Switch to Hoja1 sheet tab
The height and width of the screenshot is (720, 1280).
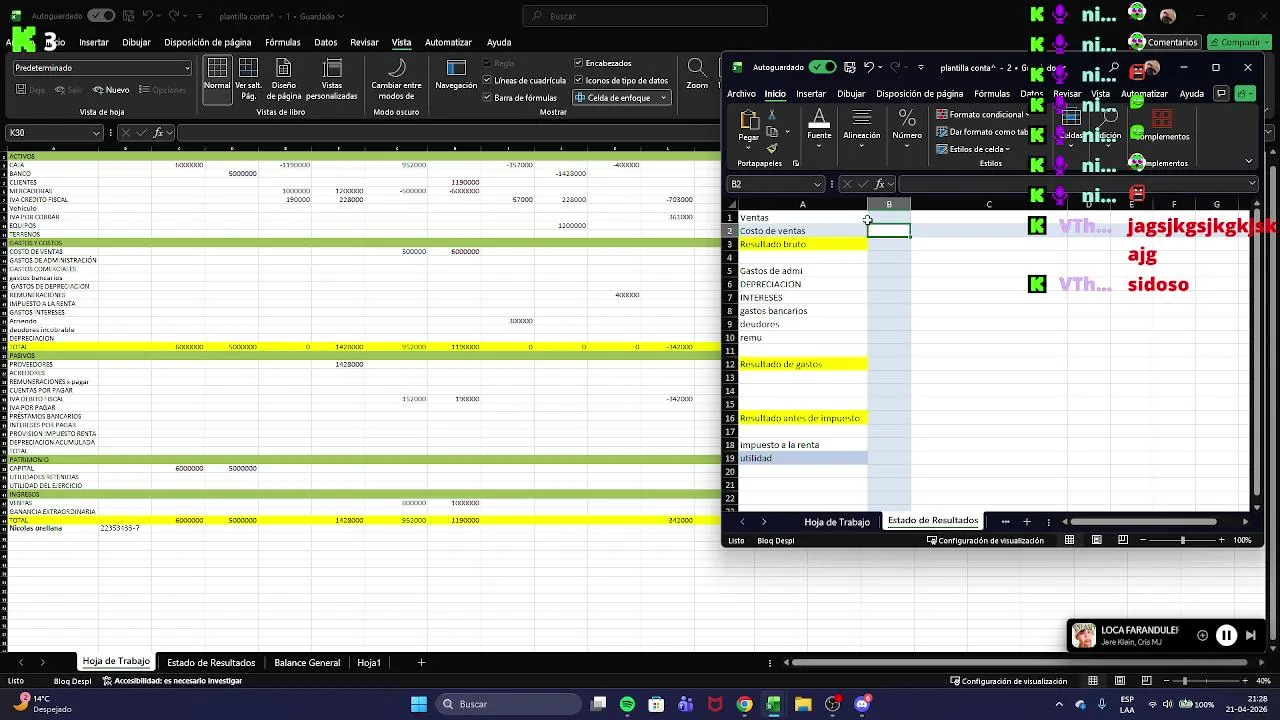(369, 662)
